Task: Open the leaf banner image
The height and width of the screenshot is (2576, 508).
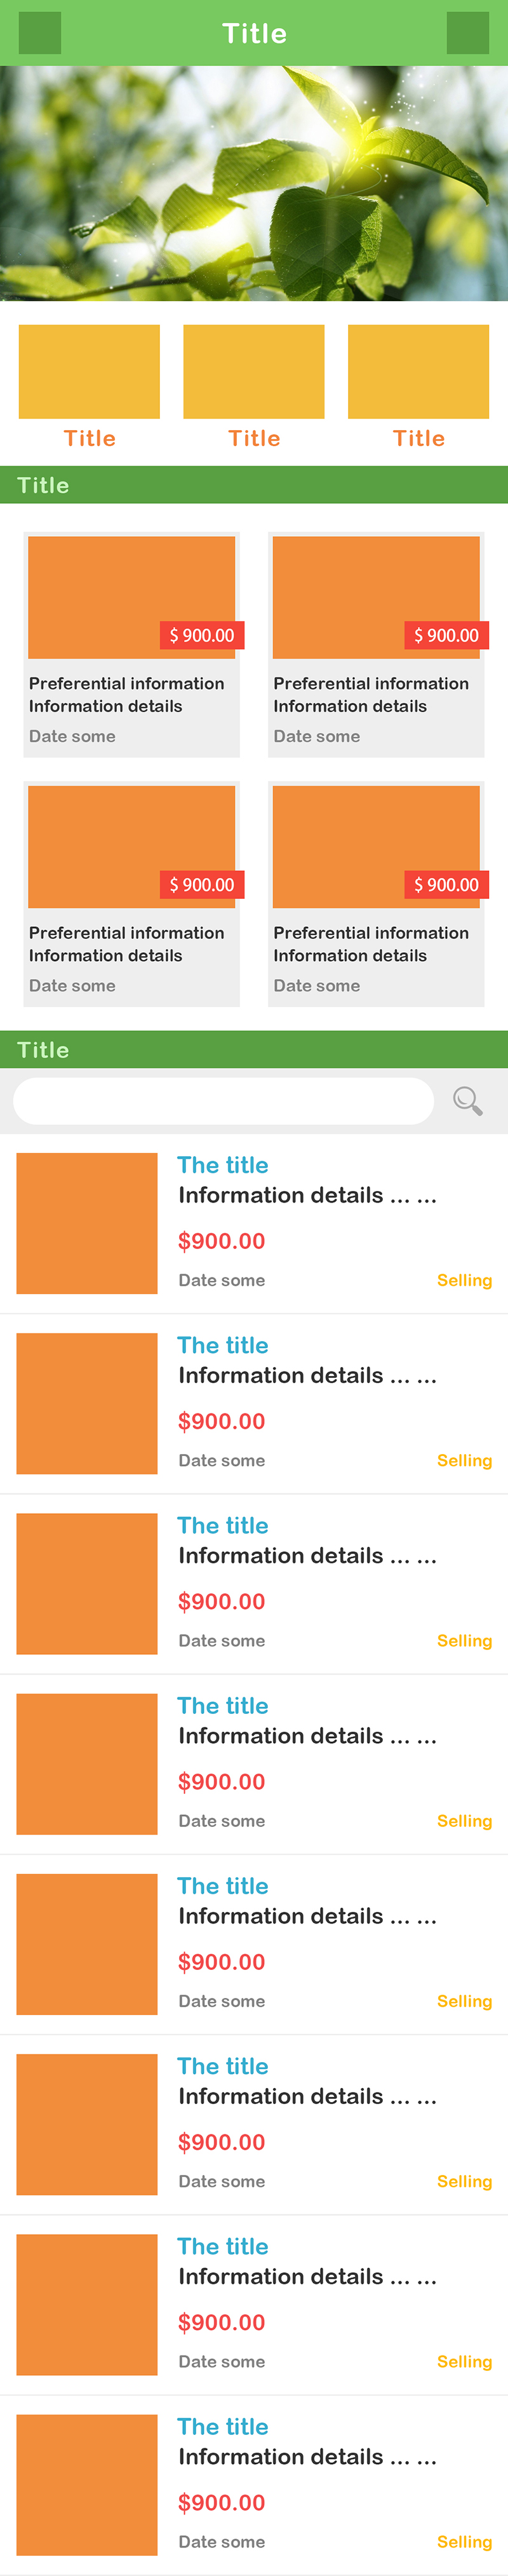Action: pyautogui.click(x=254, y=183)
